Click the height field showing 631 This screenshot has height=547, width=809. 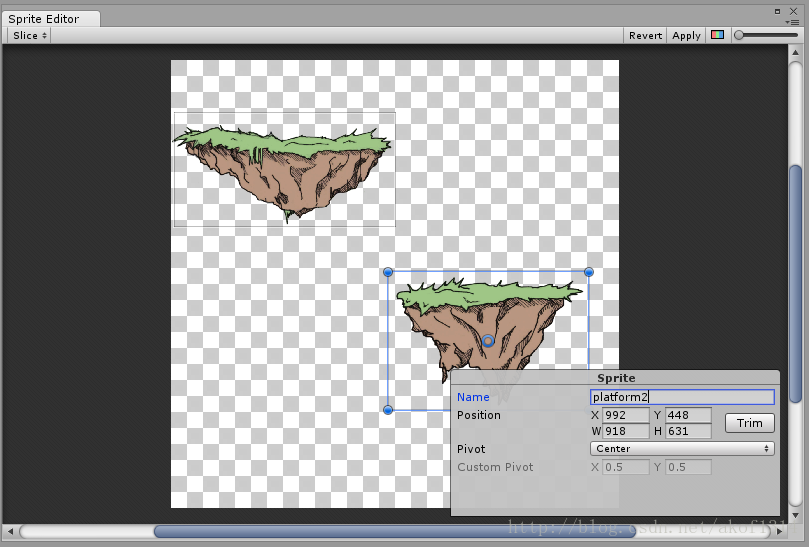pos(688,431)
